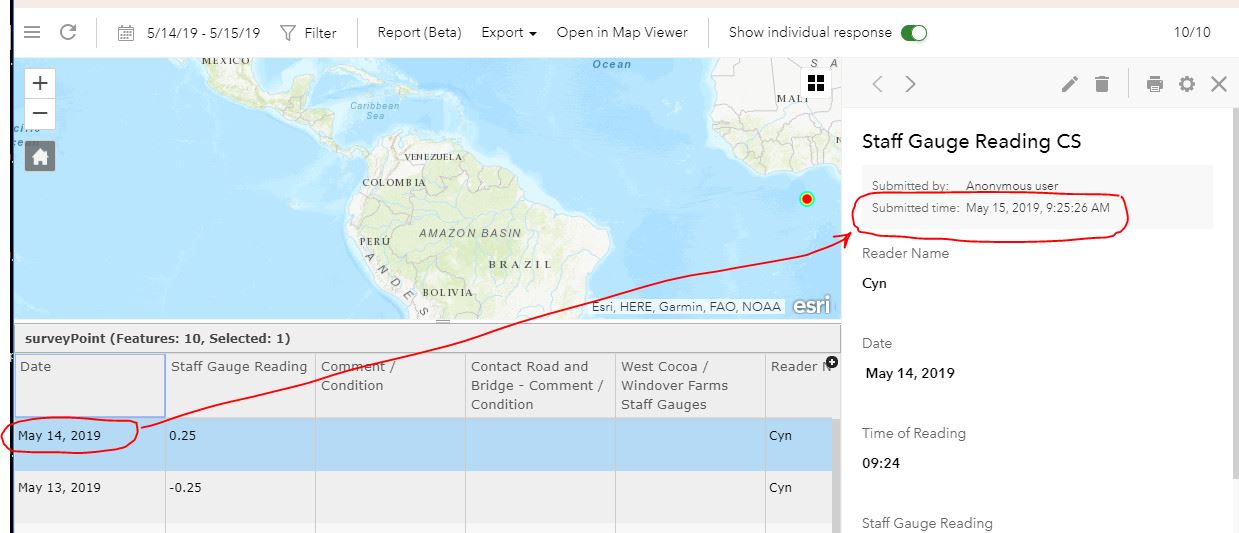Open the 5/14/19 - 5/15/19 date range picker
This screenshot has height=533, width=1239.
pos(189,33)
